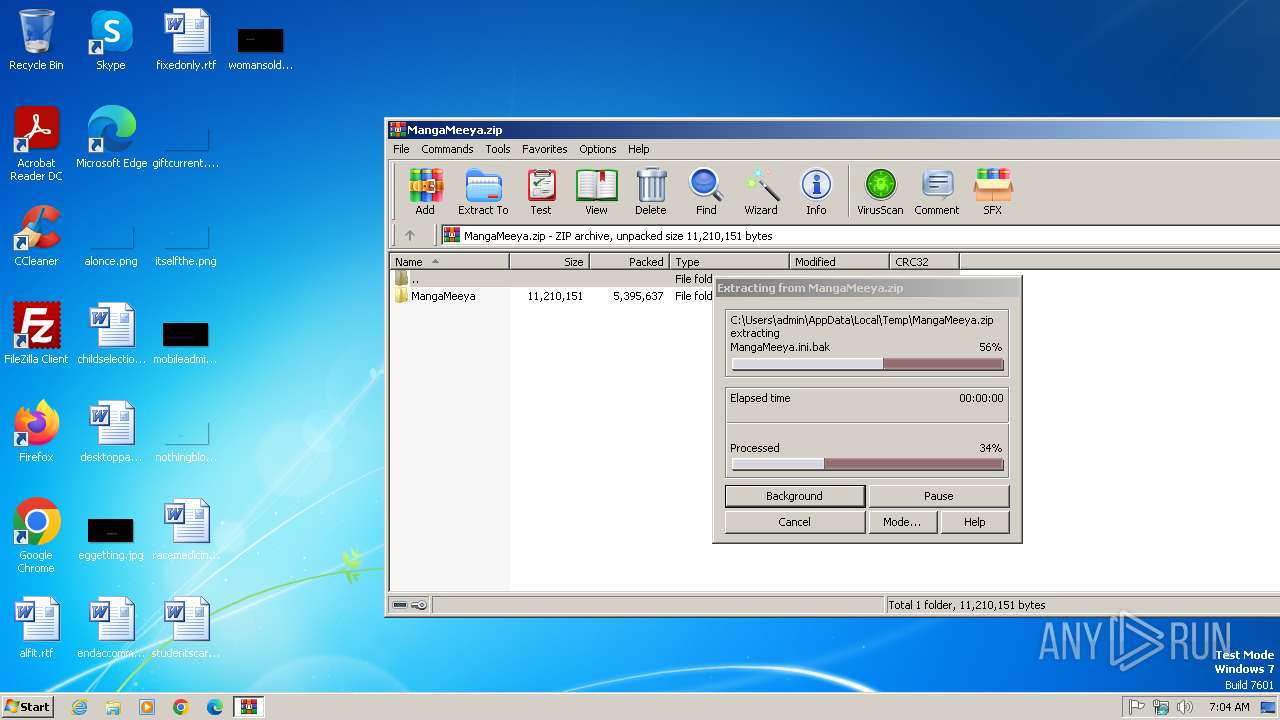
Task: Pause the extraction
Action: pyautogui.click(x=939, y=496)
